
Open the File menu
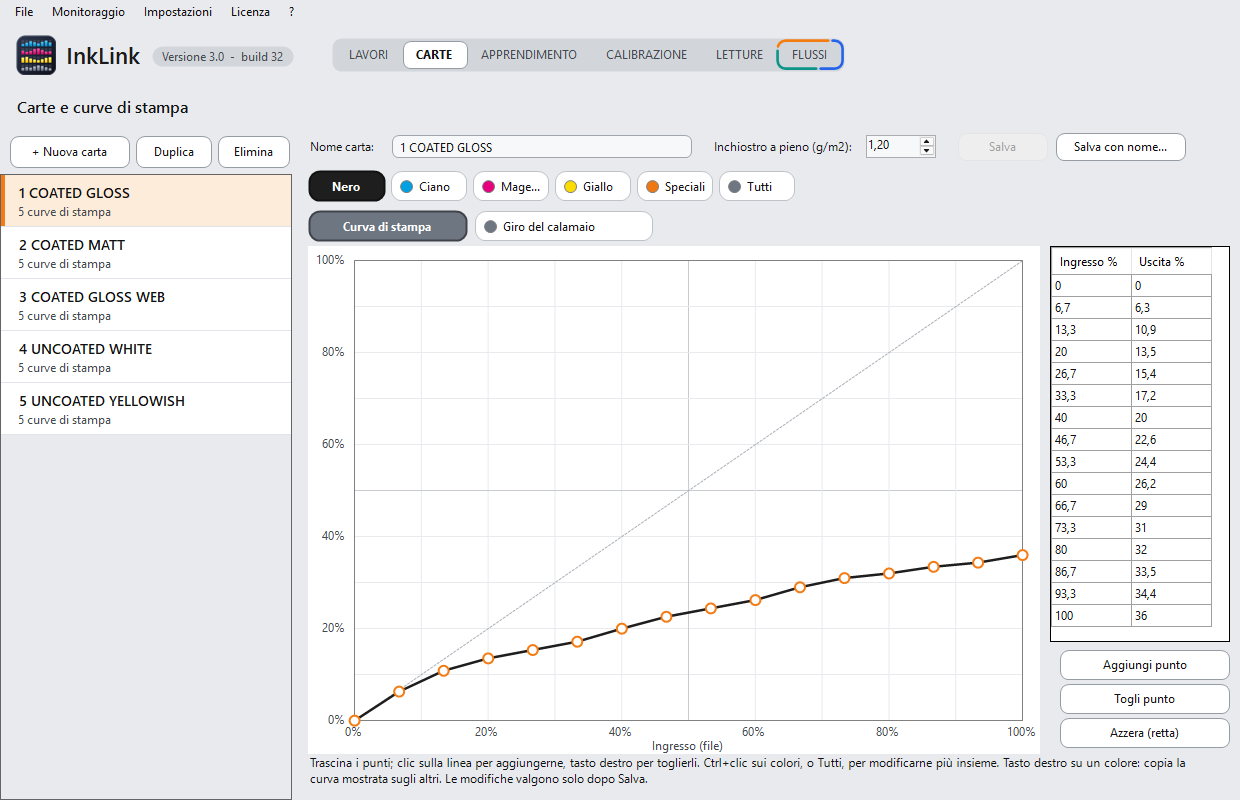[x=24, y=12]
